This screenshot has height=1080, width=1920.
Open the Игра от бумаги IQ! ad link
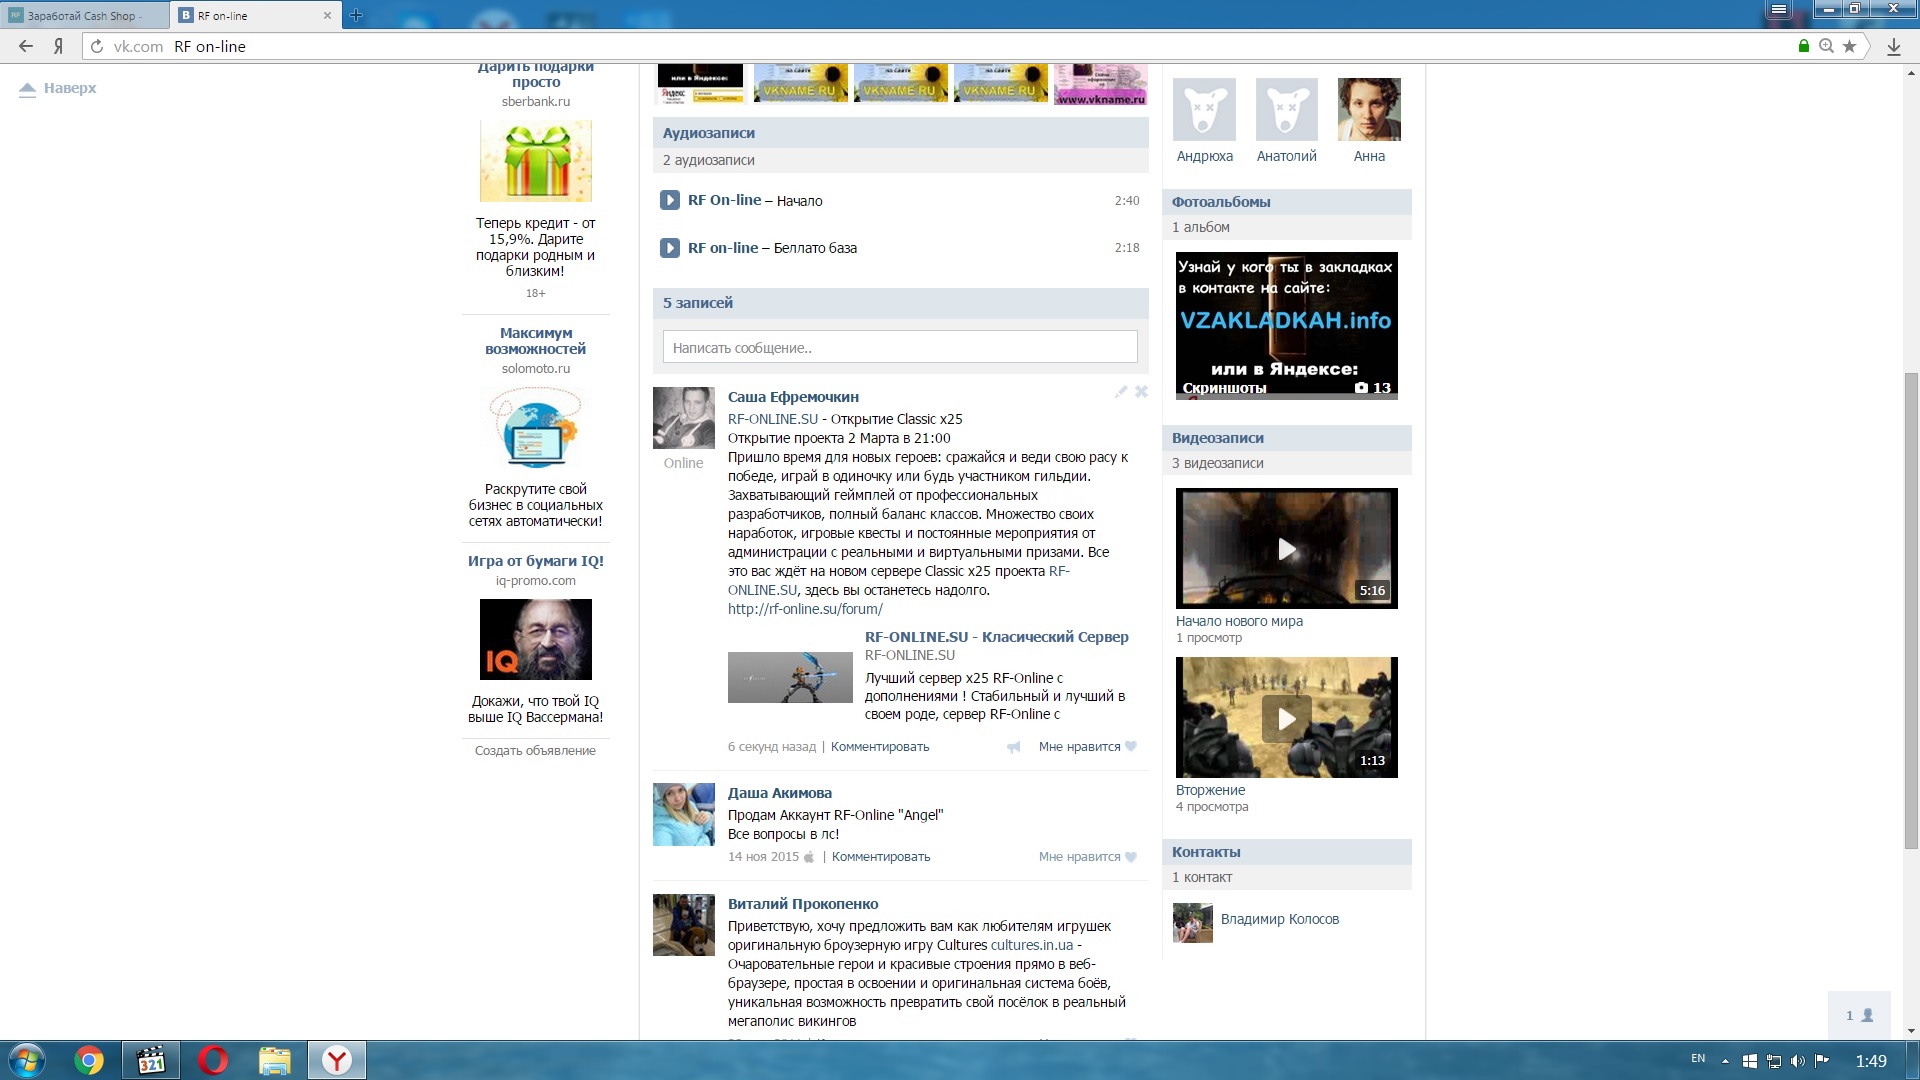click(x=536, y=561)
